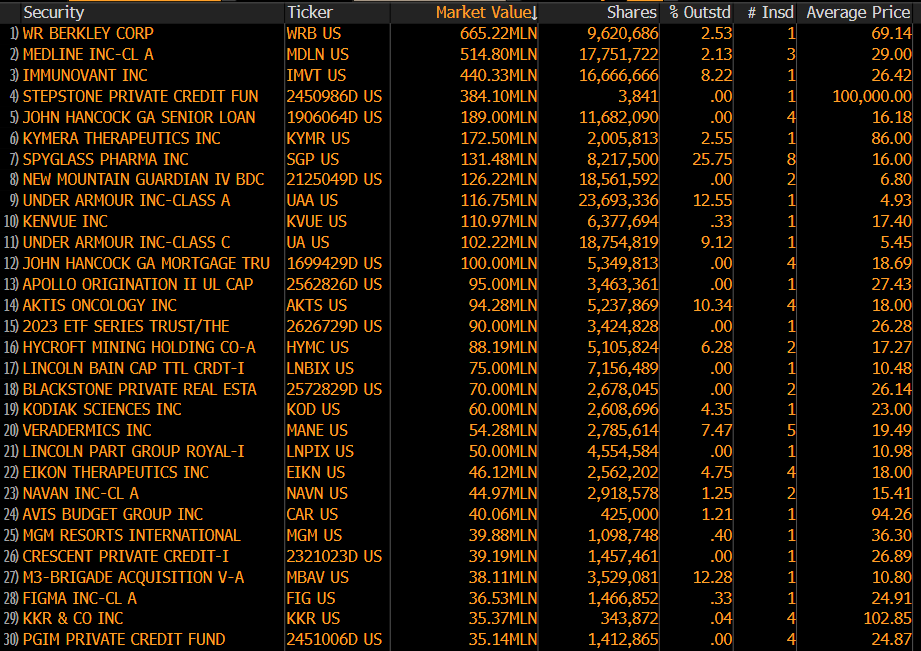921x651 pixels.
Task: Click the % Outstd column header
Action: click(x=700, y=12)
